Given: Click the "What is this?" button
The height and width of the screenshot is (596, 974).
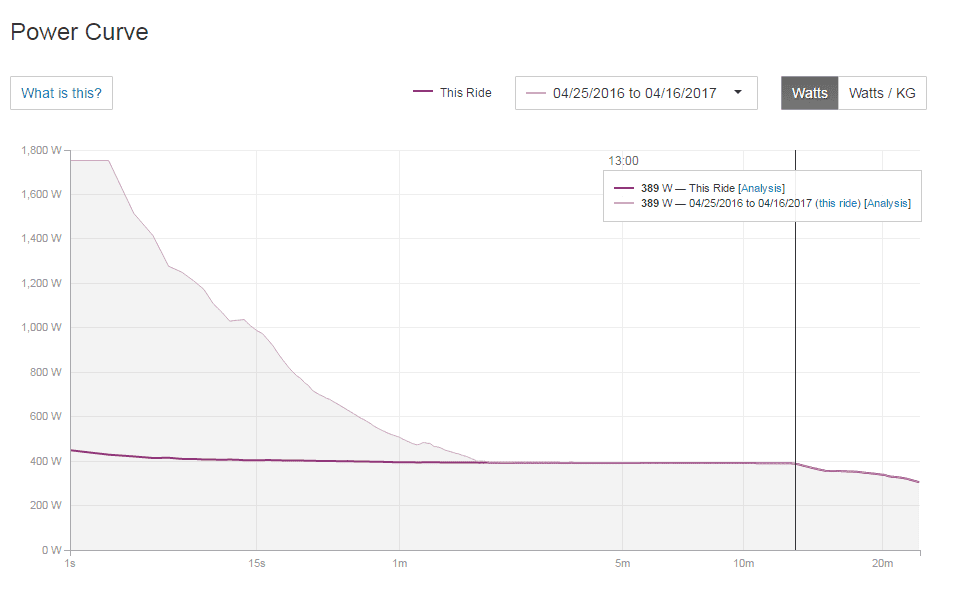Looking at the screenshot, I should pos(61,93).
